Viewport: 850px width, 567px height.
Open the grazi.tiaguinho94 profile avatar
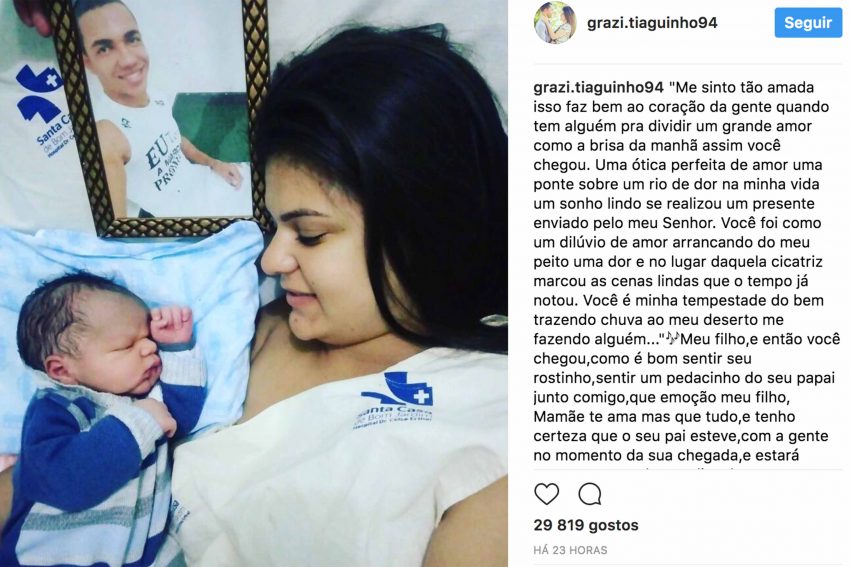click(555, 23)
